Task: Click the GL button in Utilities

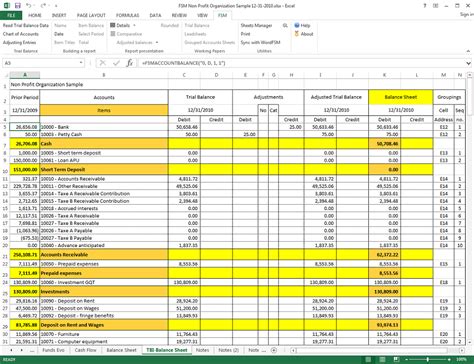Action: coord(285,25)
